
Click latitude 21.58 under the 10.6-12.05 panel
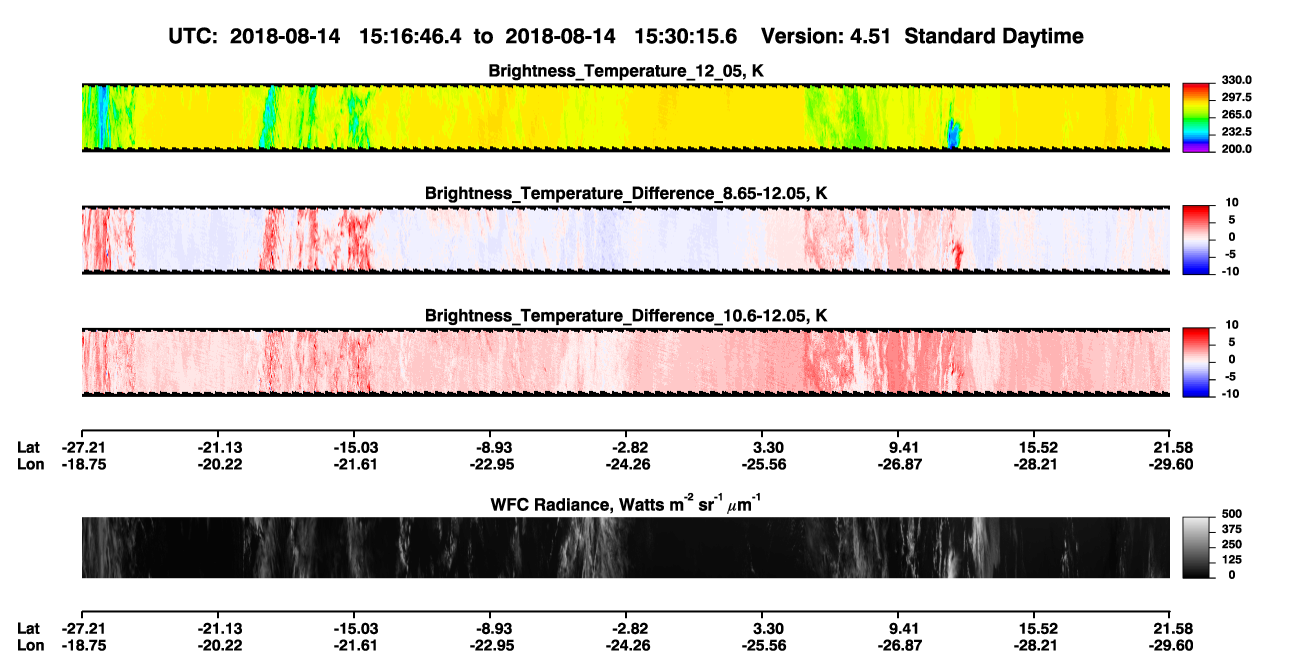coord(1172,448)
